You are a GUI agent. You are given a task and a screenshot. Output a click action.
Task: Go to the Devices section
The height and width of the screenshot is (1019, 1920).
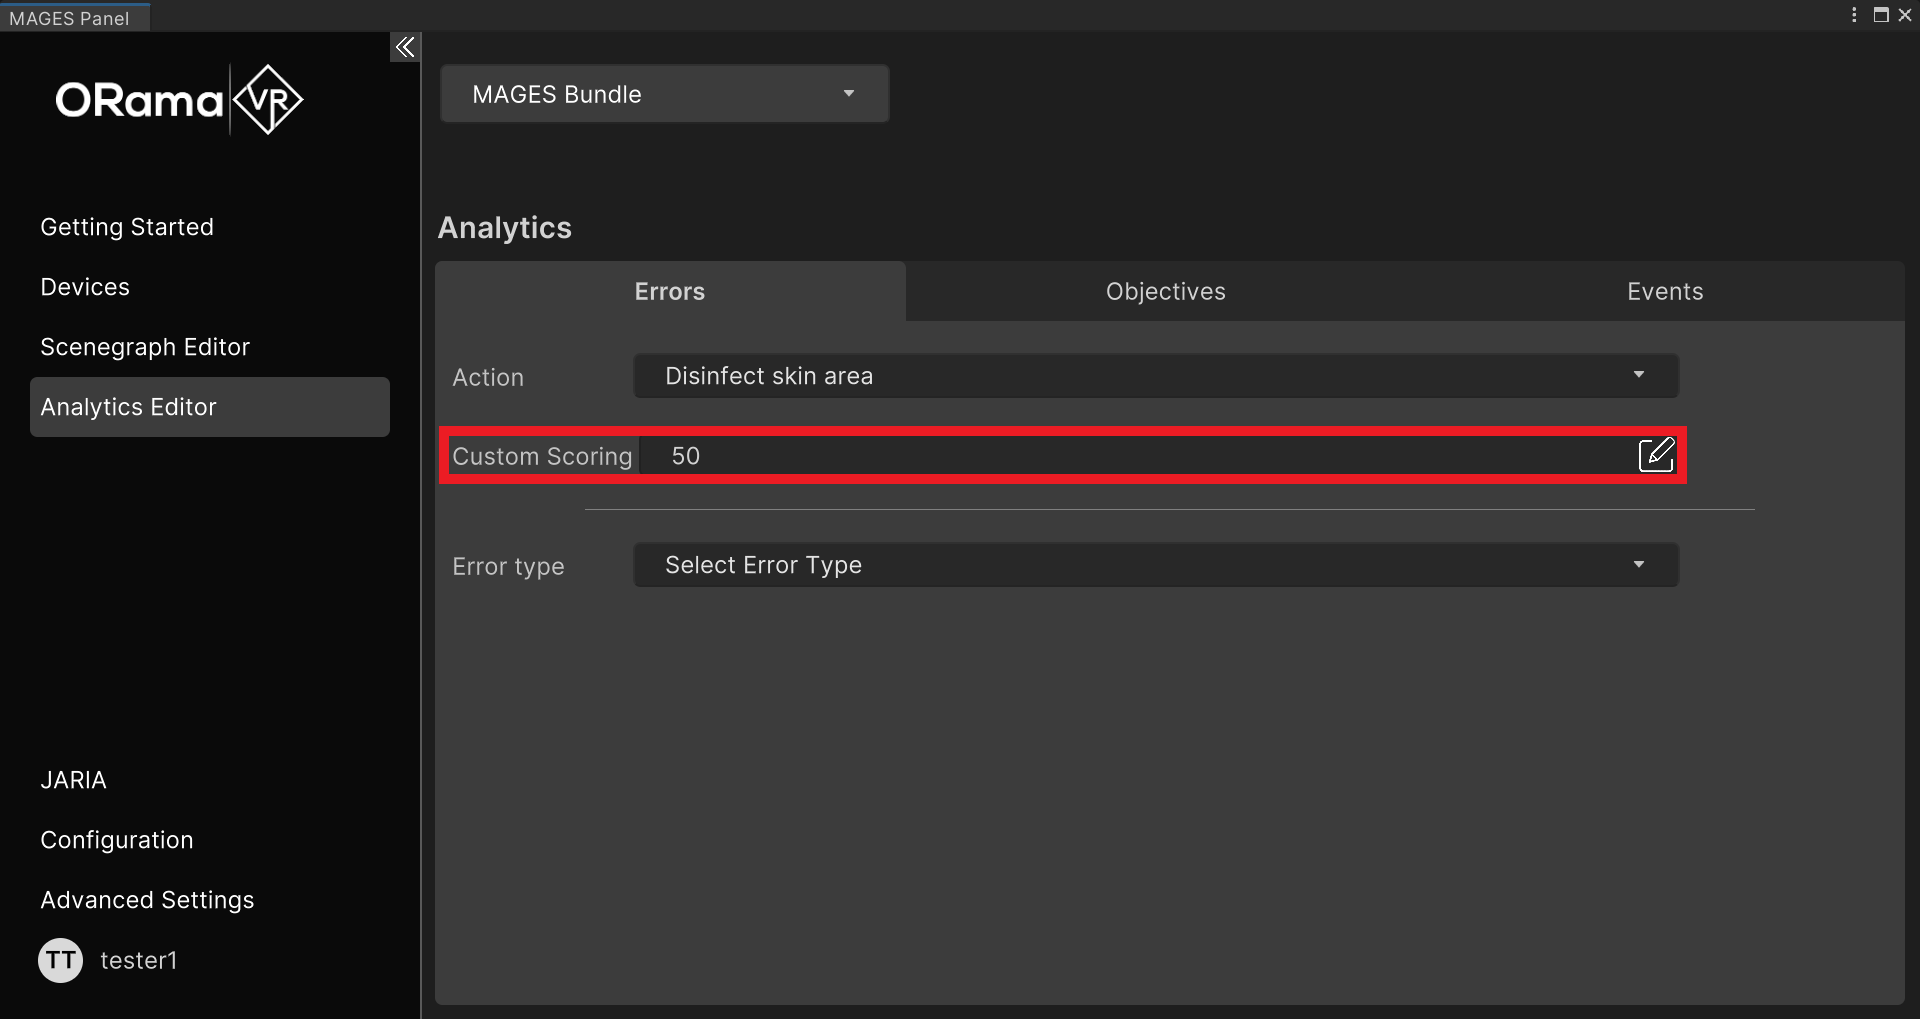tap(85, 287)
